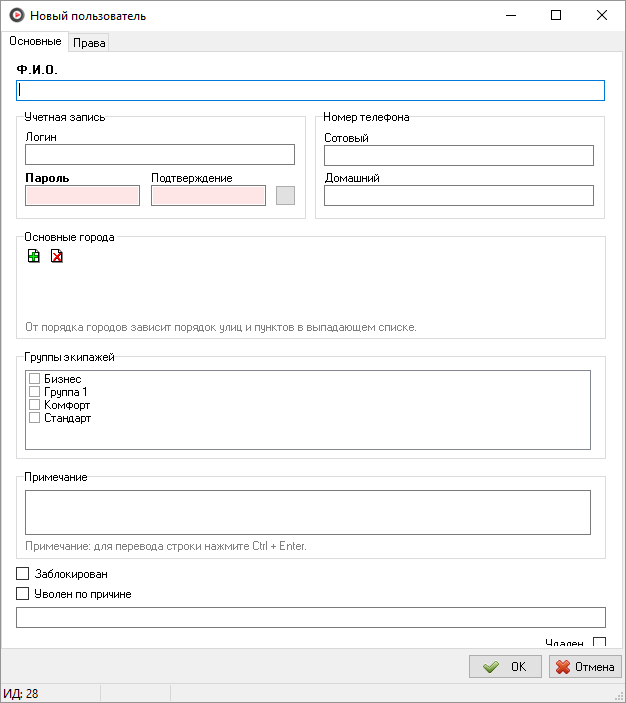
Task: Focus the Ф.И.О. text field
Action: 310,90
